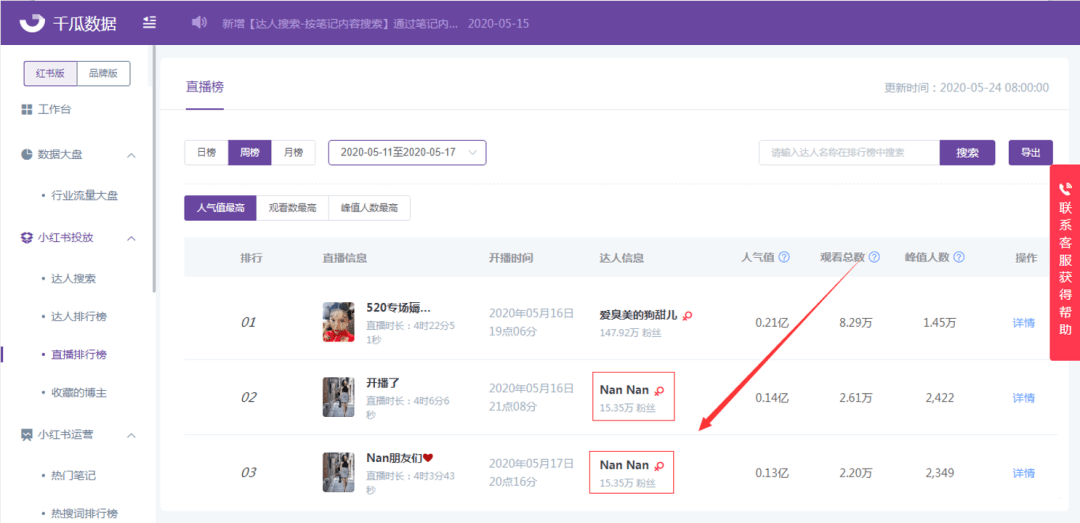
Task: Click gender icon next to 爱臭美的狗甜儿
Action: tap(687, 316)
